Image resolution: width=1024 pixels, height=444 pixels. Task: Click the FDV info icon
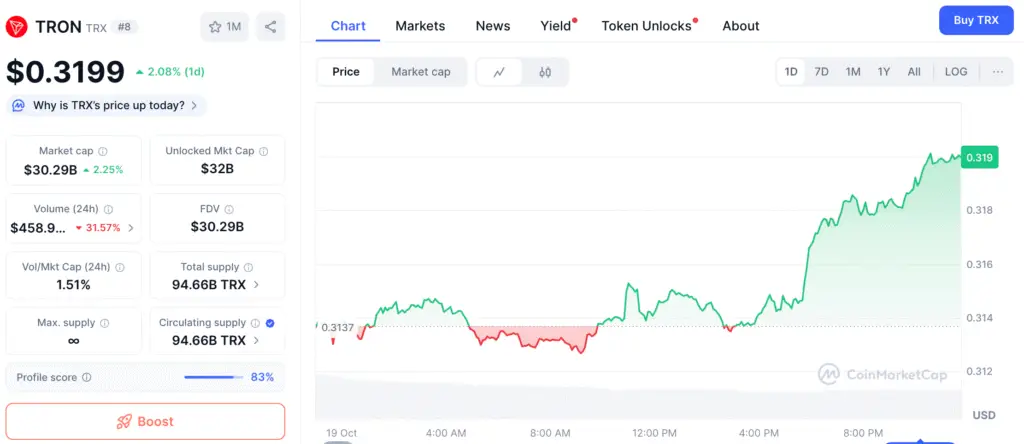point(229,209)
